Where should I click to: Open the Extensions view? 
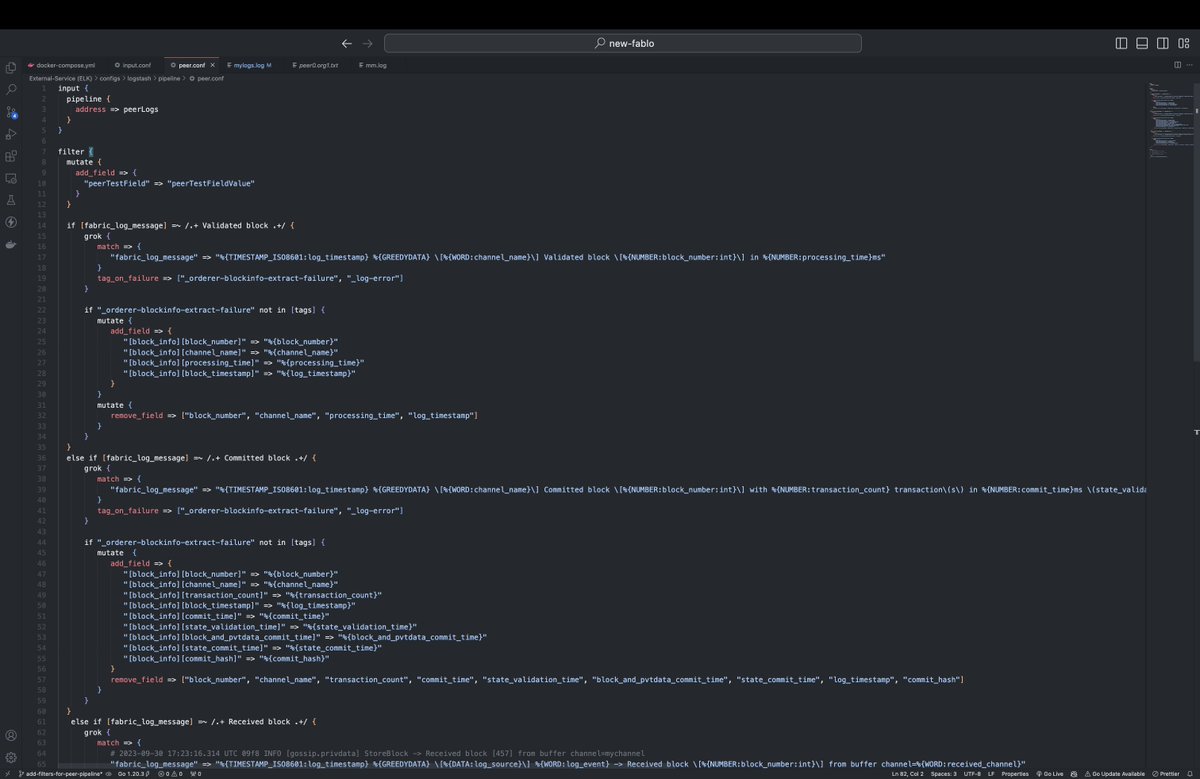(12, 156)
